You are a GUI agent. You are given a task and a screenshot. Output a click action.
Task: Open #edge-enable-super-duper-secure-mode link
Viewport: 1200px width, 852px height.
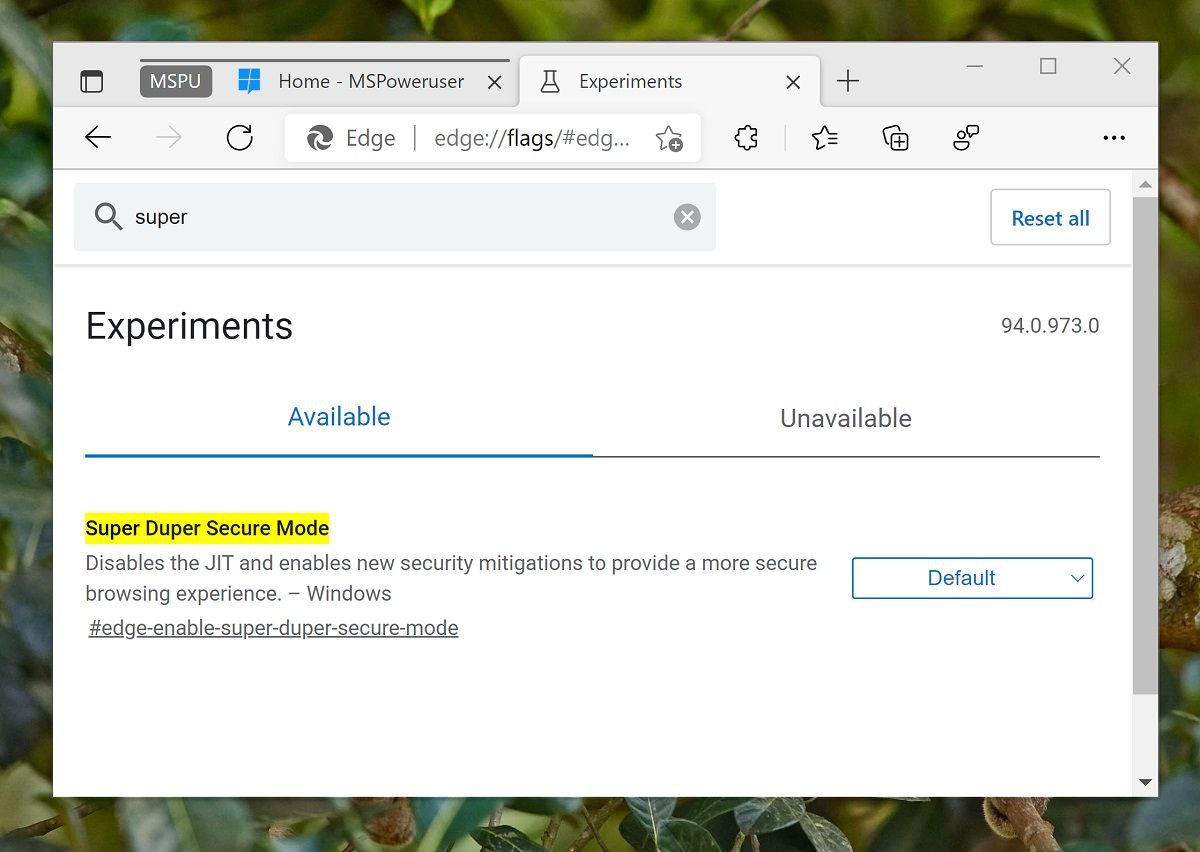(x=273, y=628)
